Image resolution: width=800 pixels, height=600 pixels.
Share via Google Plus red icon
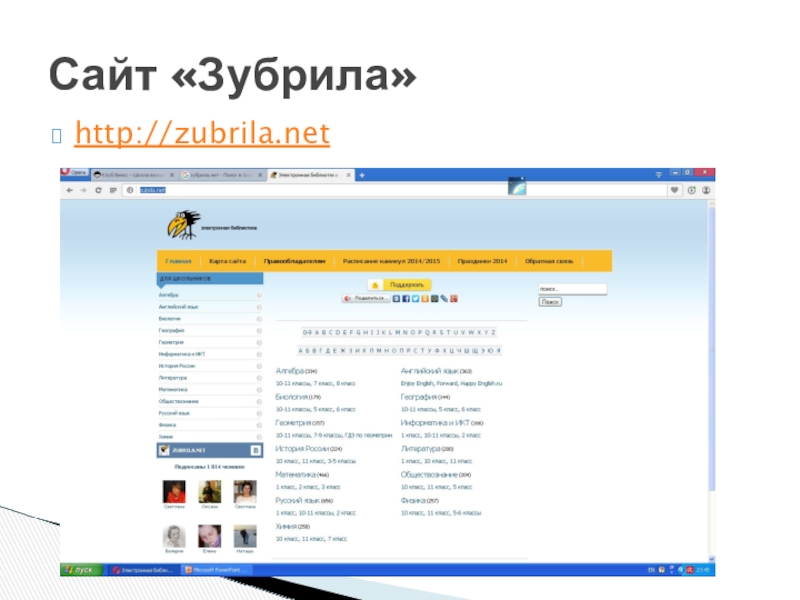(454, 298)
